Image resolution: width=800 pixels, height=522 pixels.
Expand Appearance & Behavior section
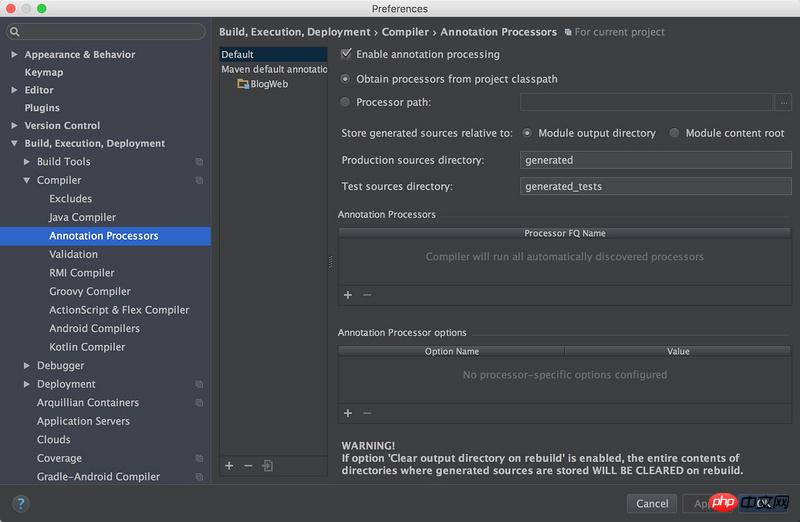(14, 54)
